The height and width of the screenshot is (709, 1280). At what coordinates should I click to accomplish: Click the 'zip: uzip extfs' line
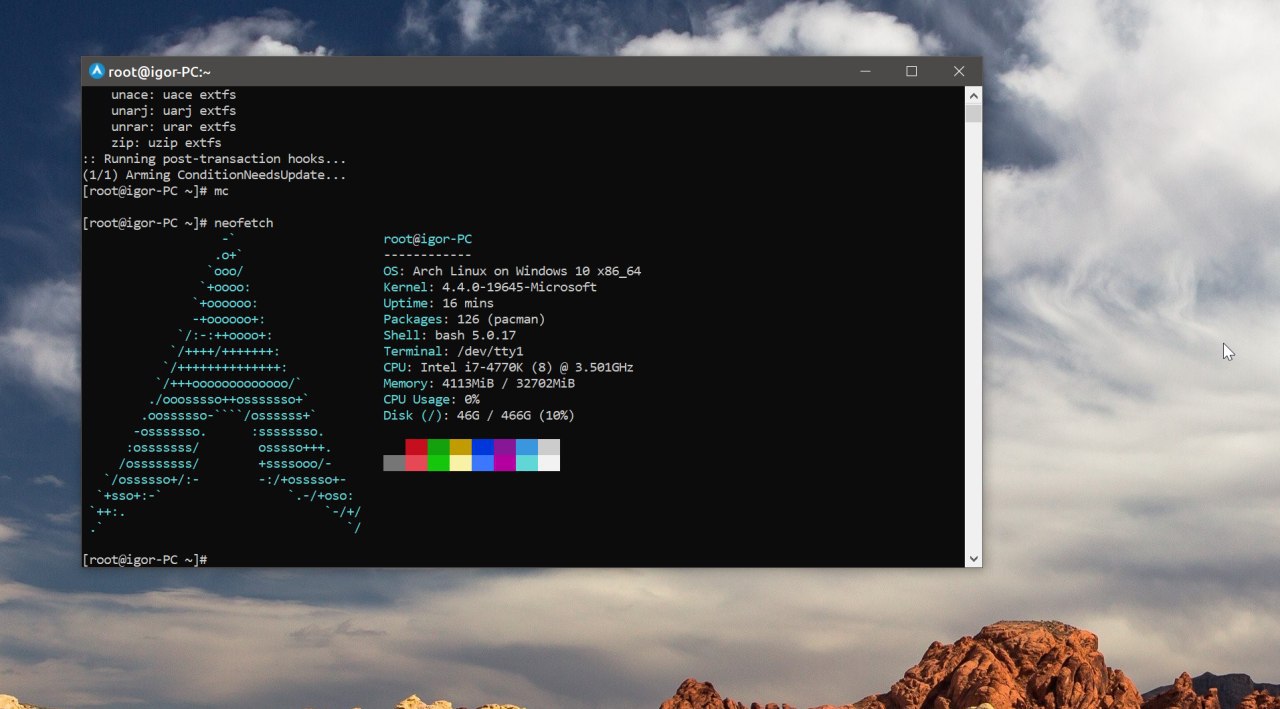[x=166, y=143]
